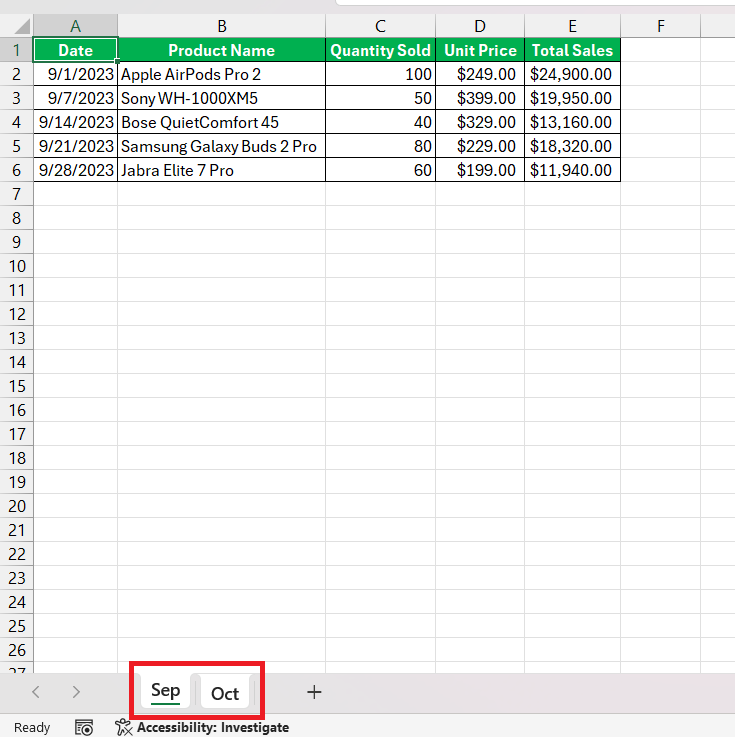
Task: Select the 9/28/2023 date cell
Action: coord(75,170)
